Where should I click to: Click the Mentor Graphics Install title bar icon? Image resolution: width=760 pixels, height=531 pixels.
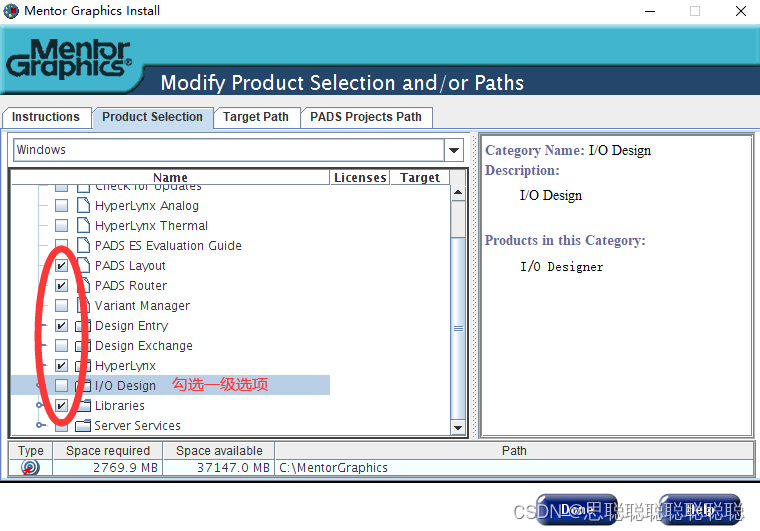[x=11, y=11]
